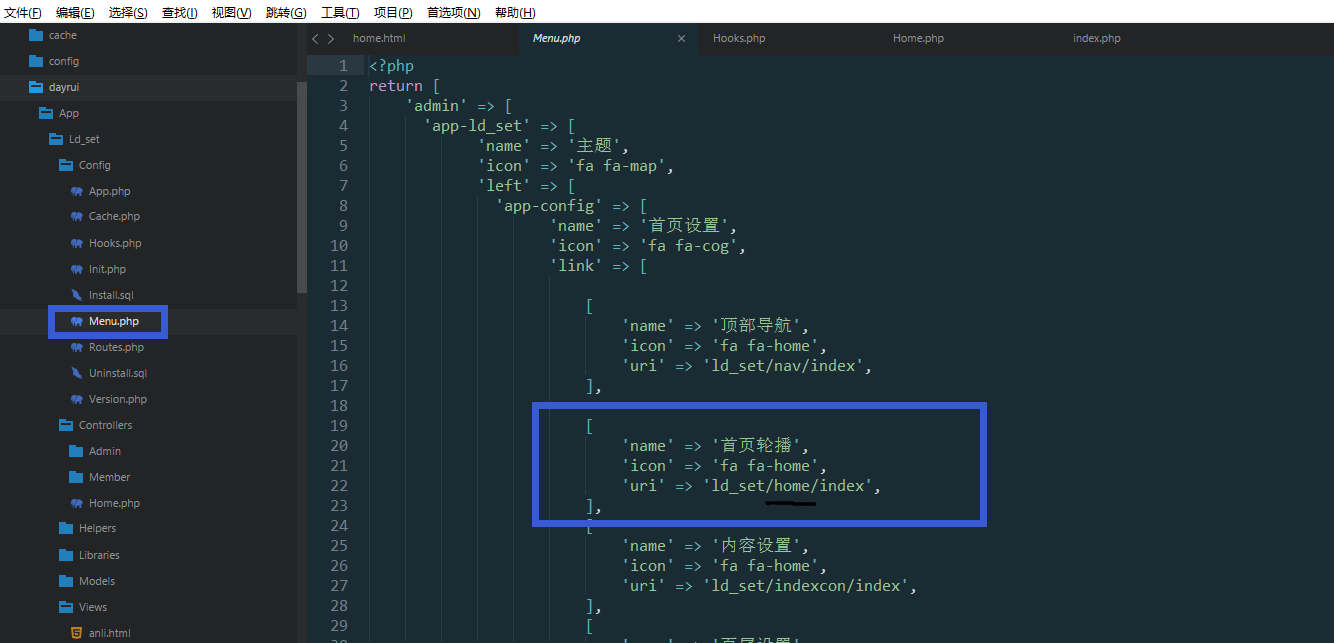The width and height of the screenshot is (1334, 643).
Task: Expand the Models folder
Action: 66,581
